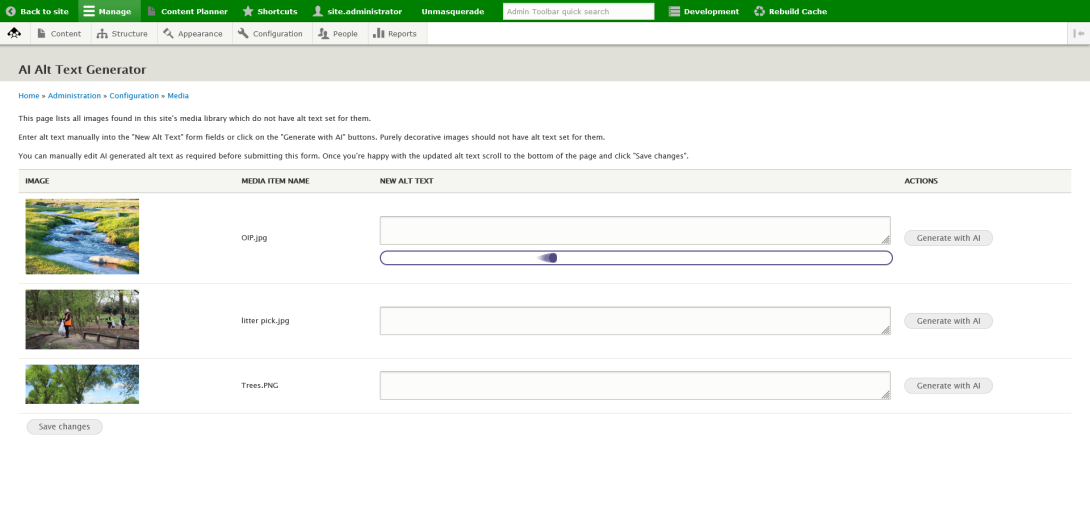Open the Configuration admin menu
The height and width of the screenshot is (522, 1090).
[270, 33]
